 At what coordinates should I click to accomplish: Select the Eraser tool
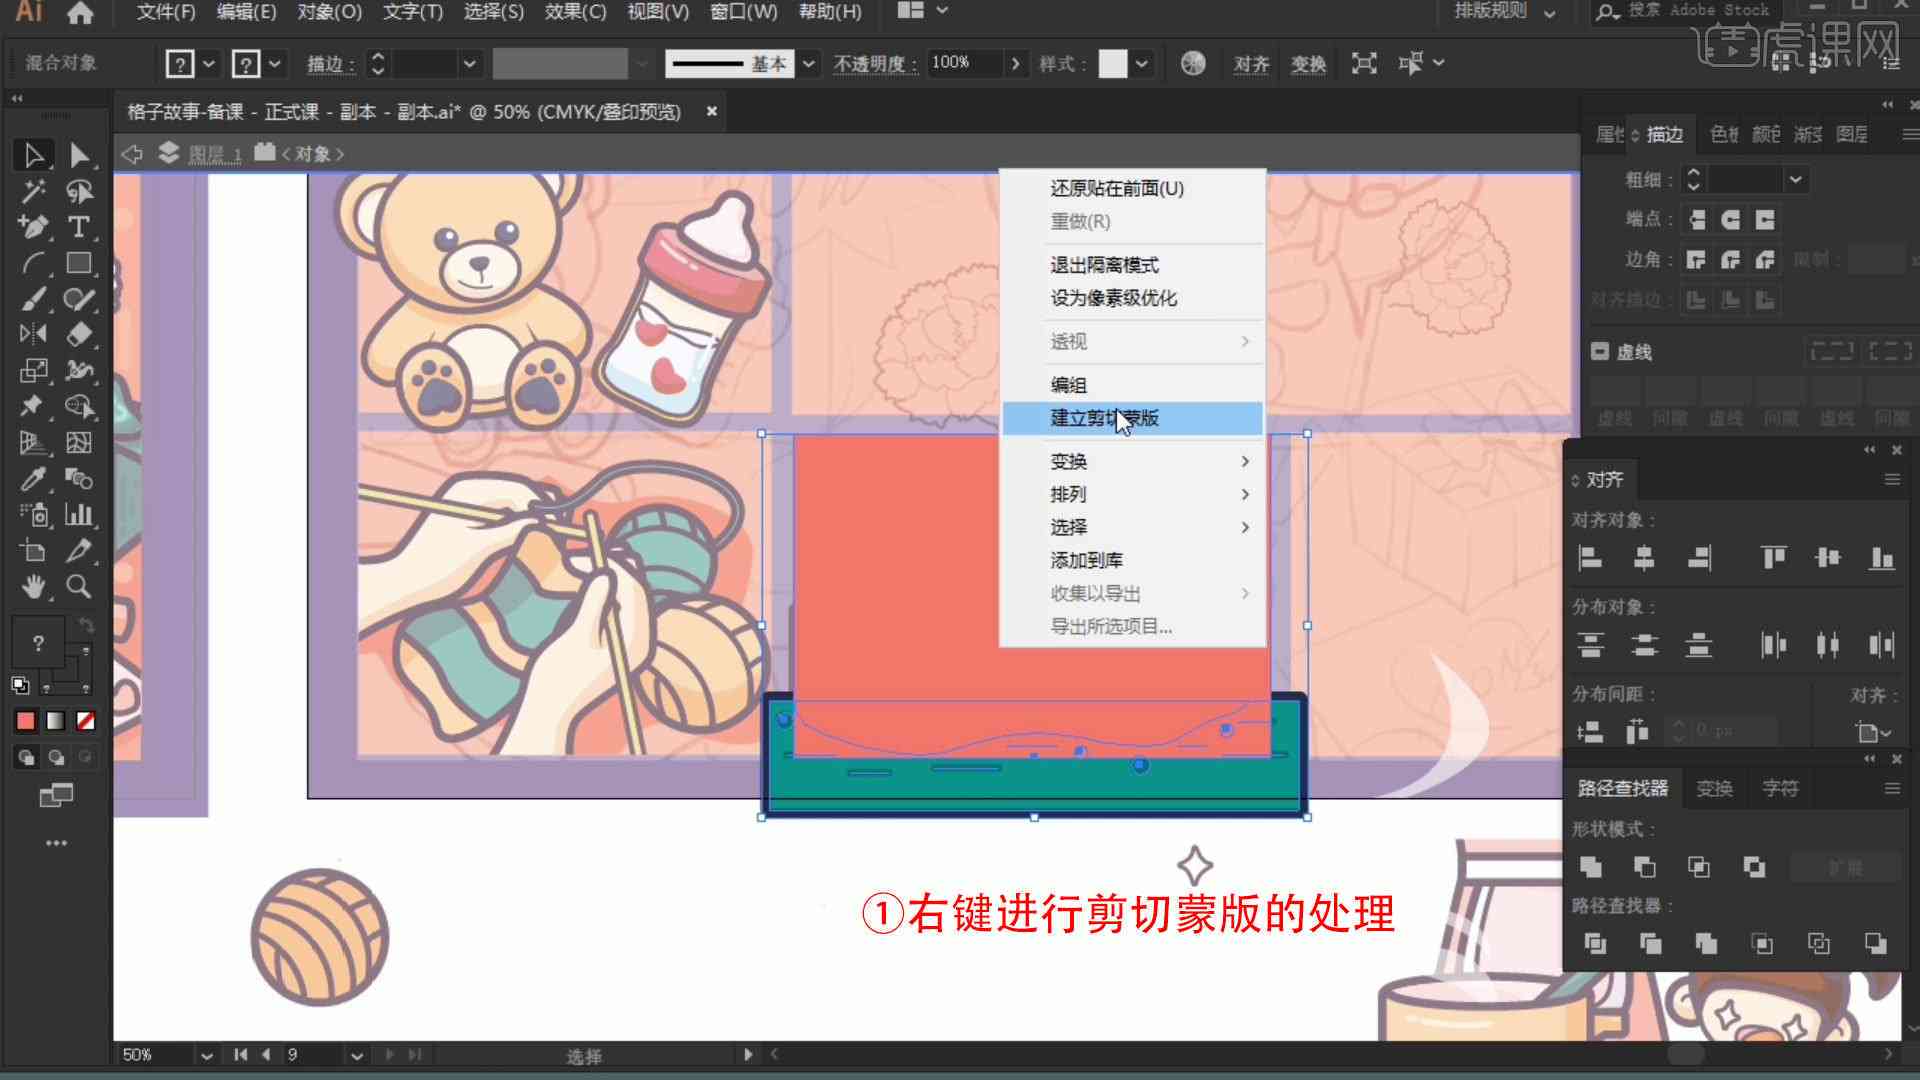click(x=79, y=334)
